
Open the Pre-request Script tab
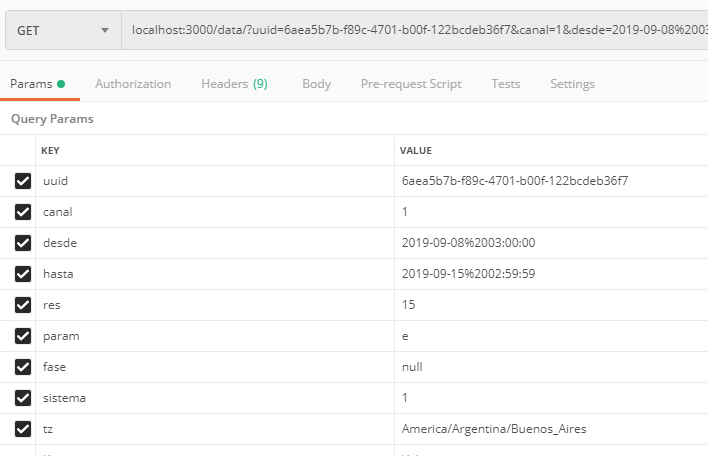tap(411, 84)
